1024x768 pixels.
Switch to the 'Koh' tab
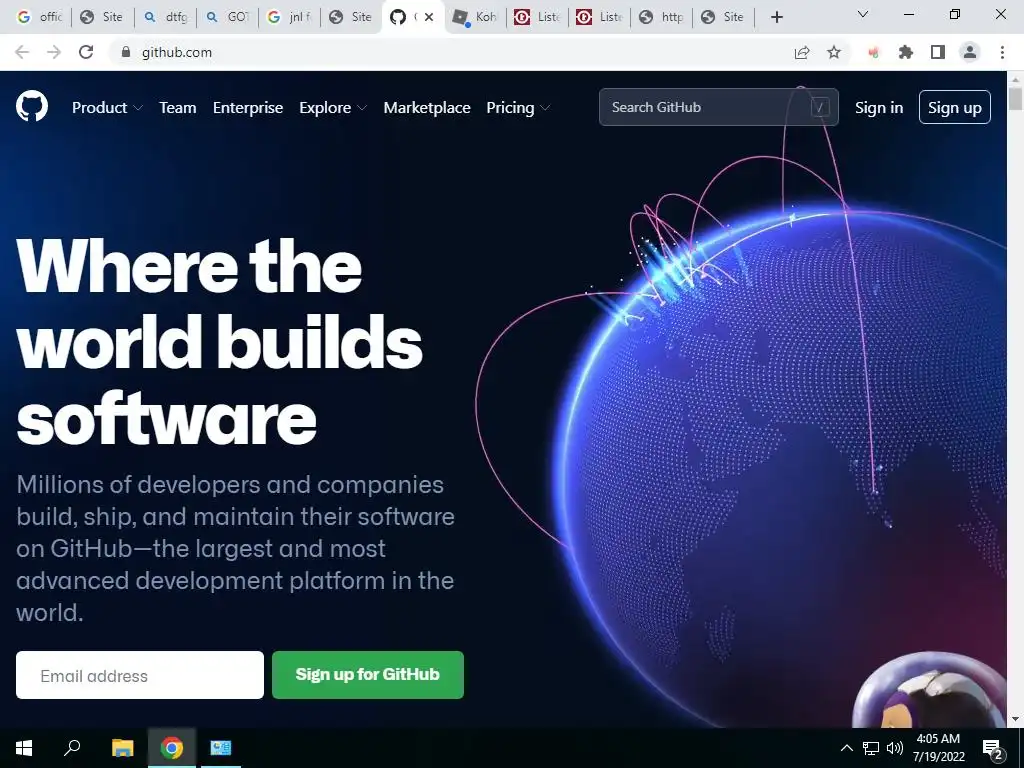pyautogui.click(x=476, y=17)
